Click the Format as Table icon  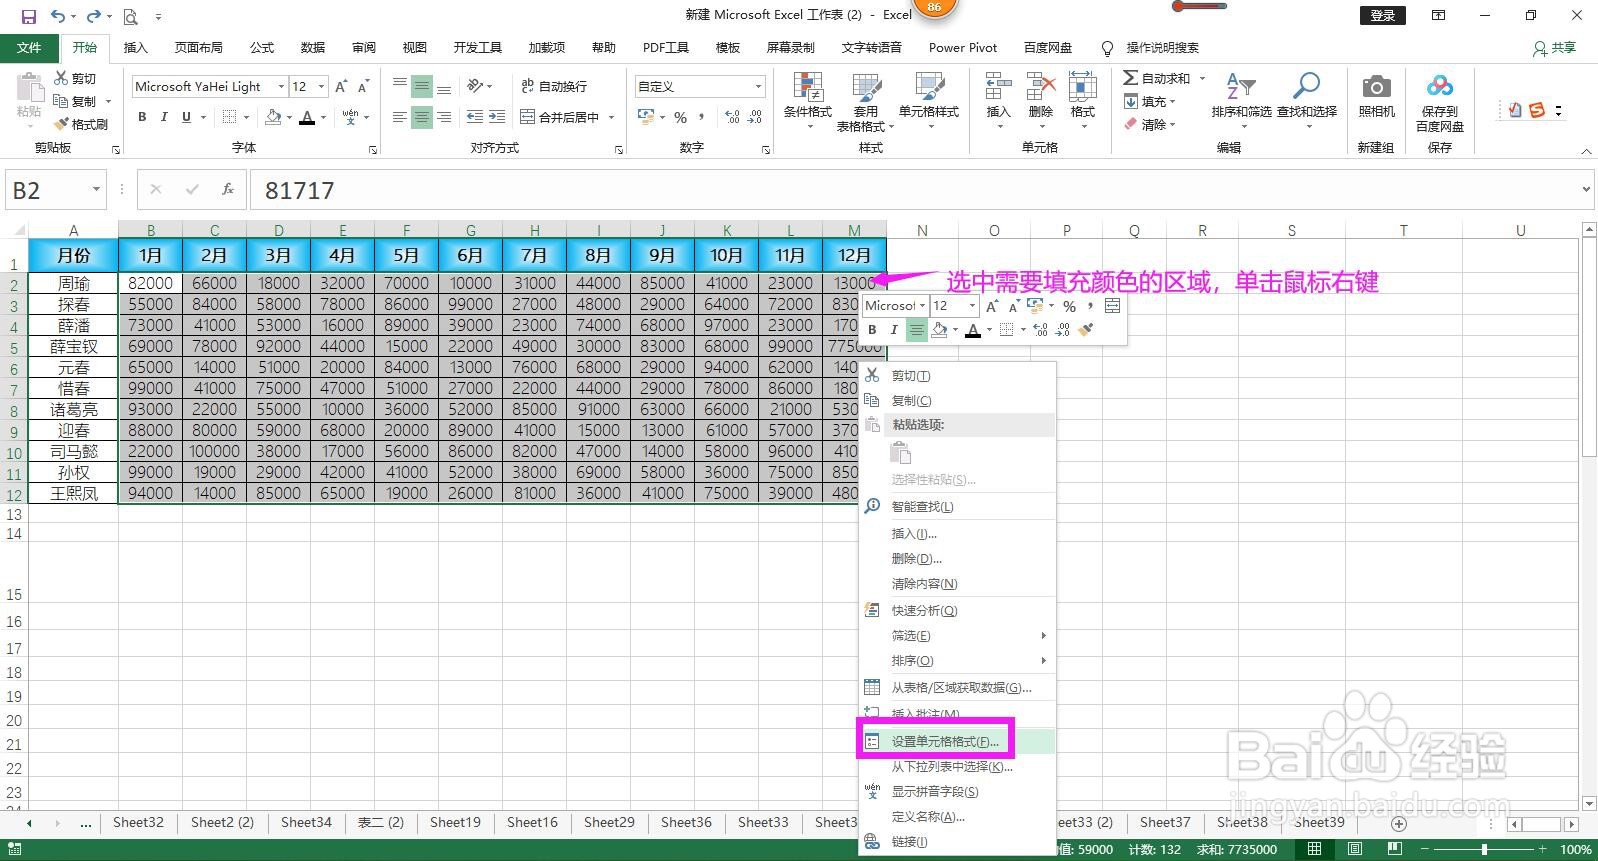pos(866,87)
